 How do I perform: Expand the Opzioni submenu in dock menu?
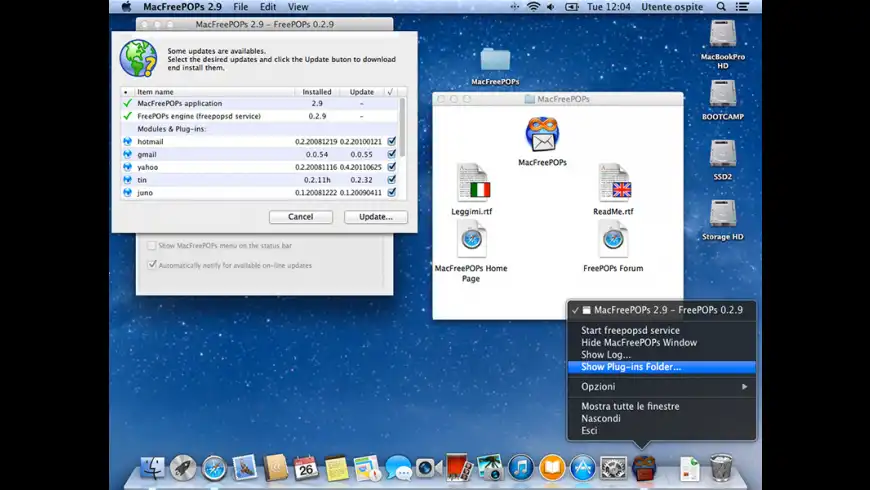pyautogui.click(x=661, y=386)
